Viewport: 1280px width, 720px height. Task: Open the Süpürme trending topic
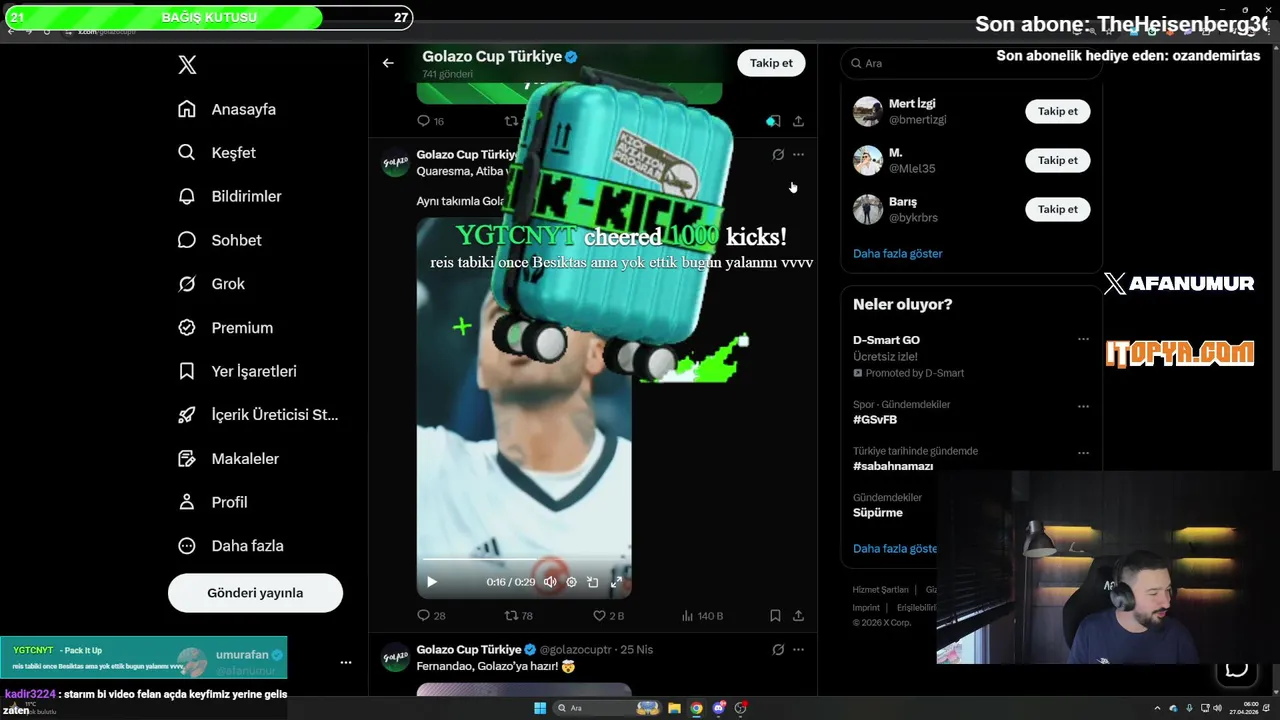point(878,512)
